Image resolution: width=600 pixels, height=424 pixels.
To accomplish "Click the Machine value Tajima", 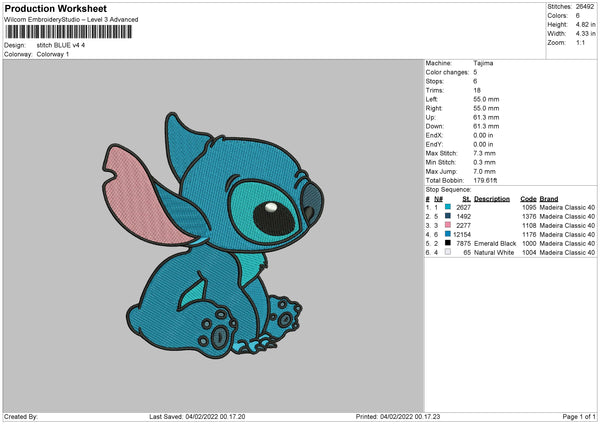I will 483,63.
